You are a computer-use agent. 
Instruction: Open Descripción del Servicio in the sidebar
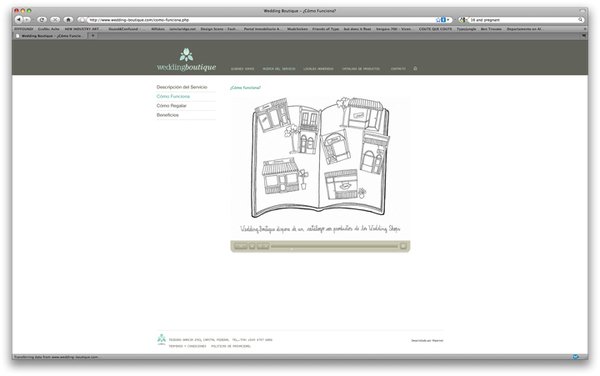(182, 87)
